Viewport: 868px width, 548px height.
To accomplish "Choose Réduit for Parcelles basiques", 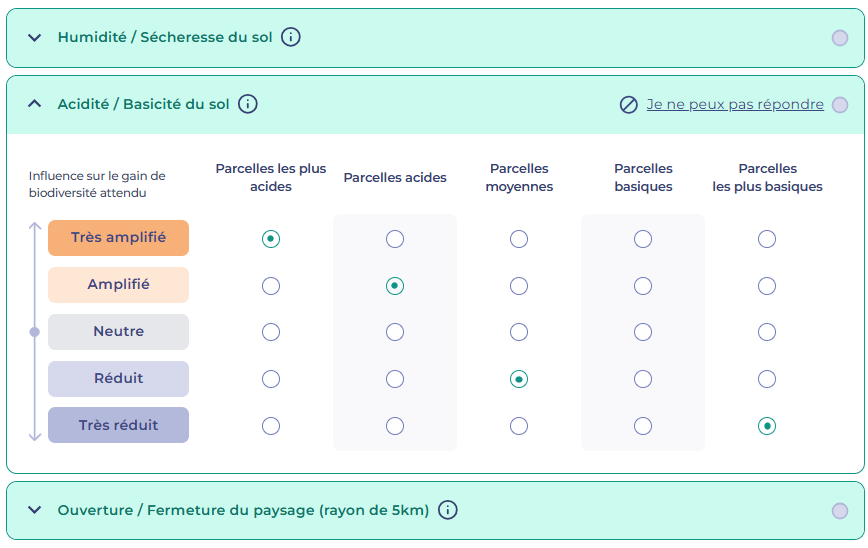I will pos(643,379).
